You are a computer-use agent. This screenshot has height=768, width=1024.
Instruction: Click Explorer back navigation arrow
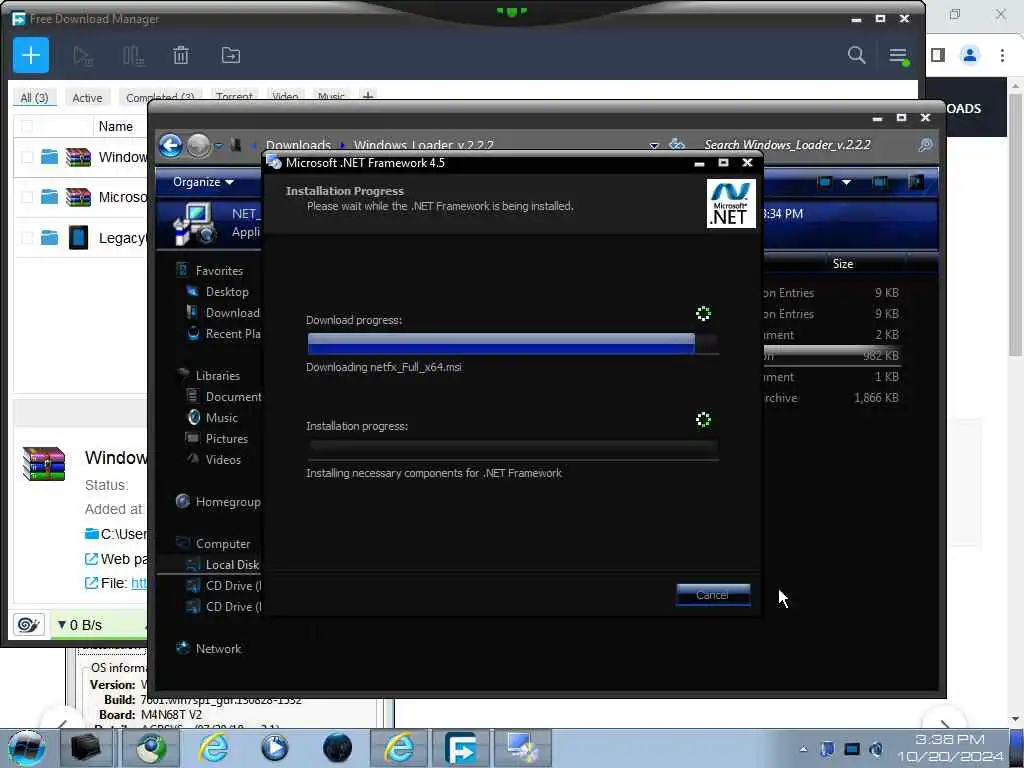(171, 146)
